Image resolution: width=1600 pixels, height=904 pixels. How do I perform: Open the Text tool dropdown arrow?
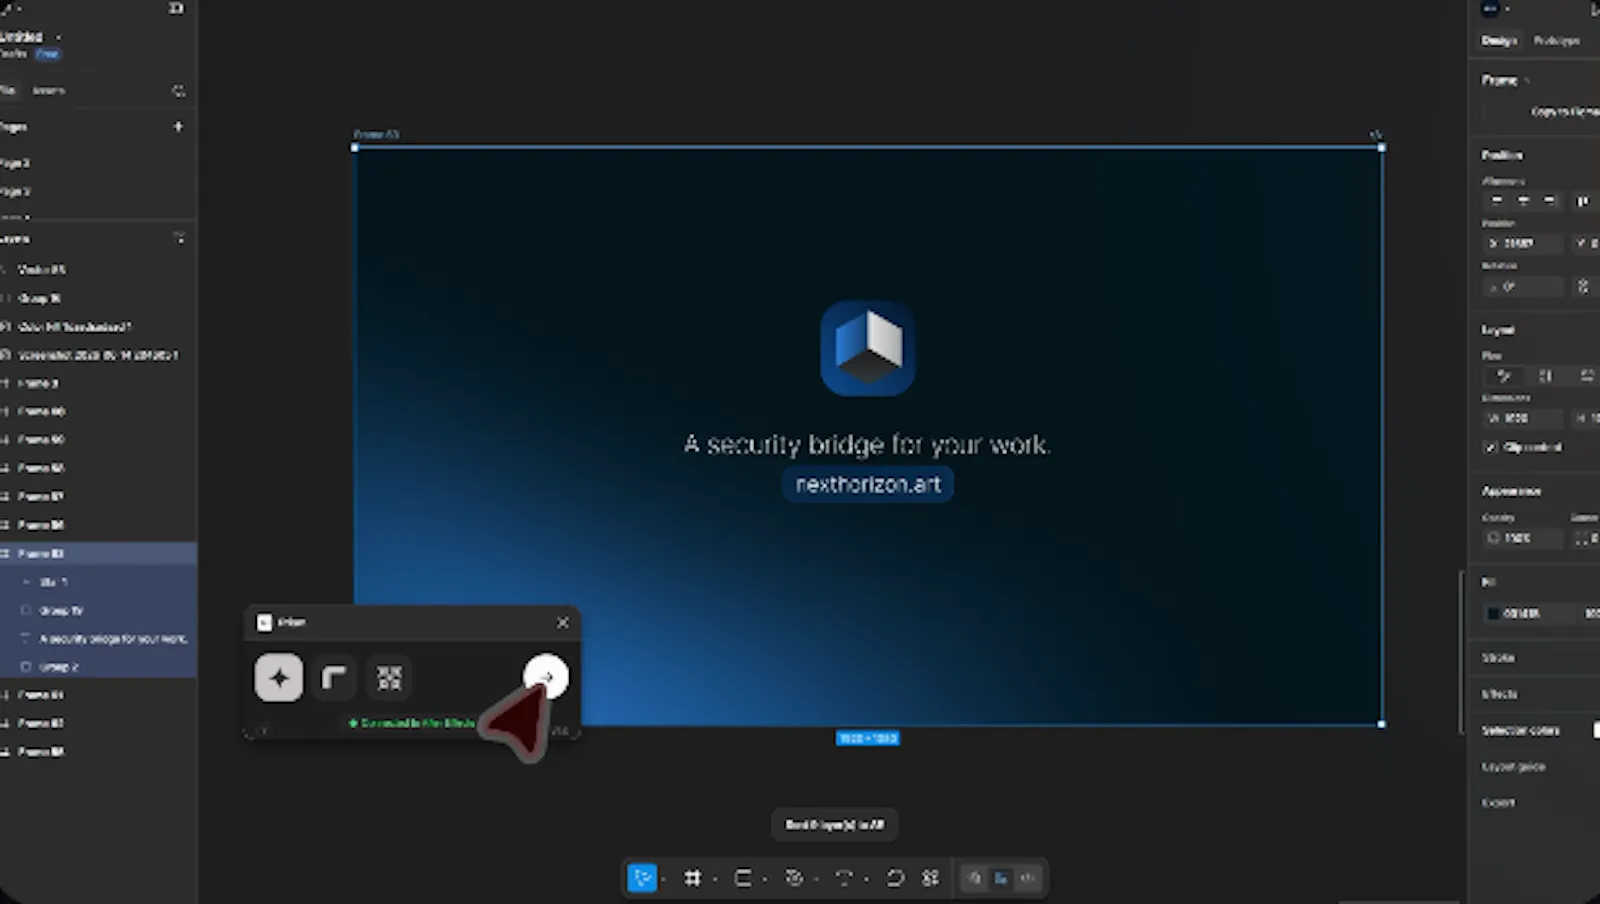point(866,880)
